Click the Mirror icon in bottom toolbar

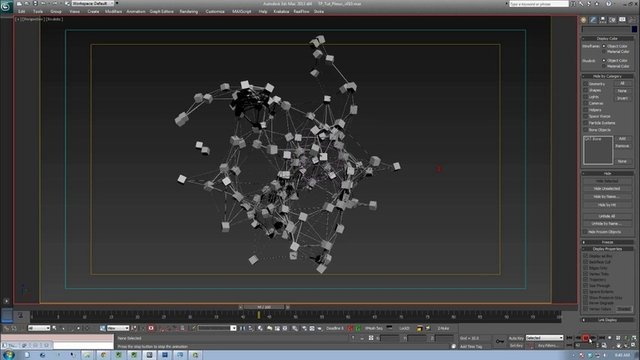243,328
